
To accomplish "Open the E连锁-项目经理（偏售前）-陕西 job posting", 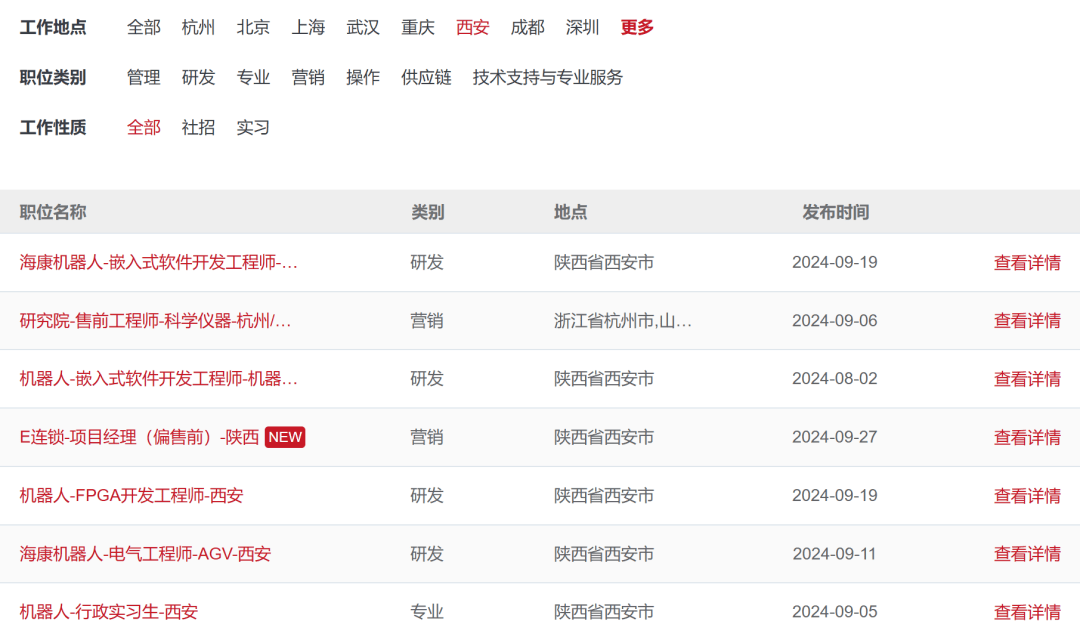I will pyautogui.click(x=139, y=437).
